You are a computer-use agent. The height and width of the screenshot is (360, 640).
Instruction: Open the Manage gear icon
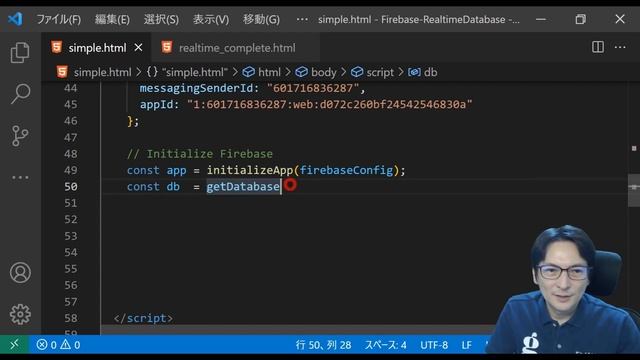click(x=20, y=314)
